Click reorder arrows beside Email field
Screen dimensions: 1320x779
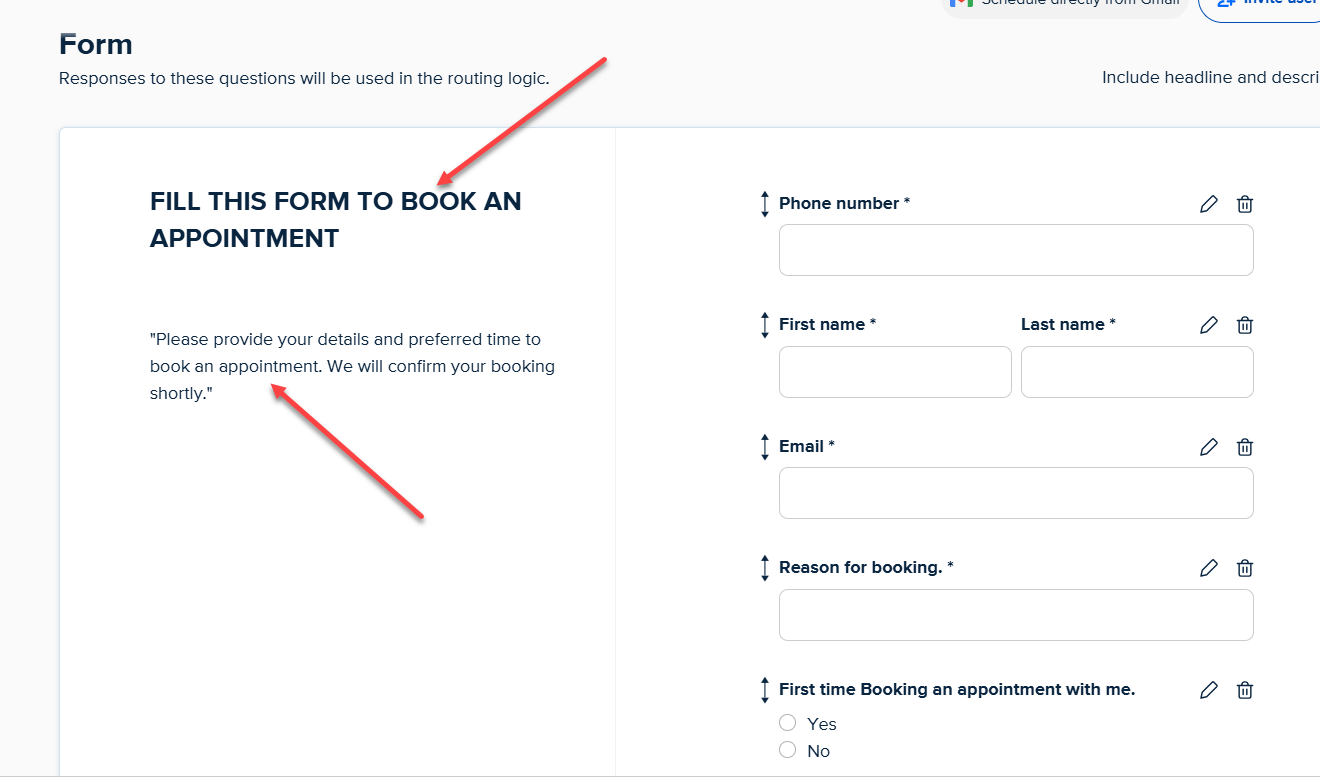765,447
